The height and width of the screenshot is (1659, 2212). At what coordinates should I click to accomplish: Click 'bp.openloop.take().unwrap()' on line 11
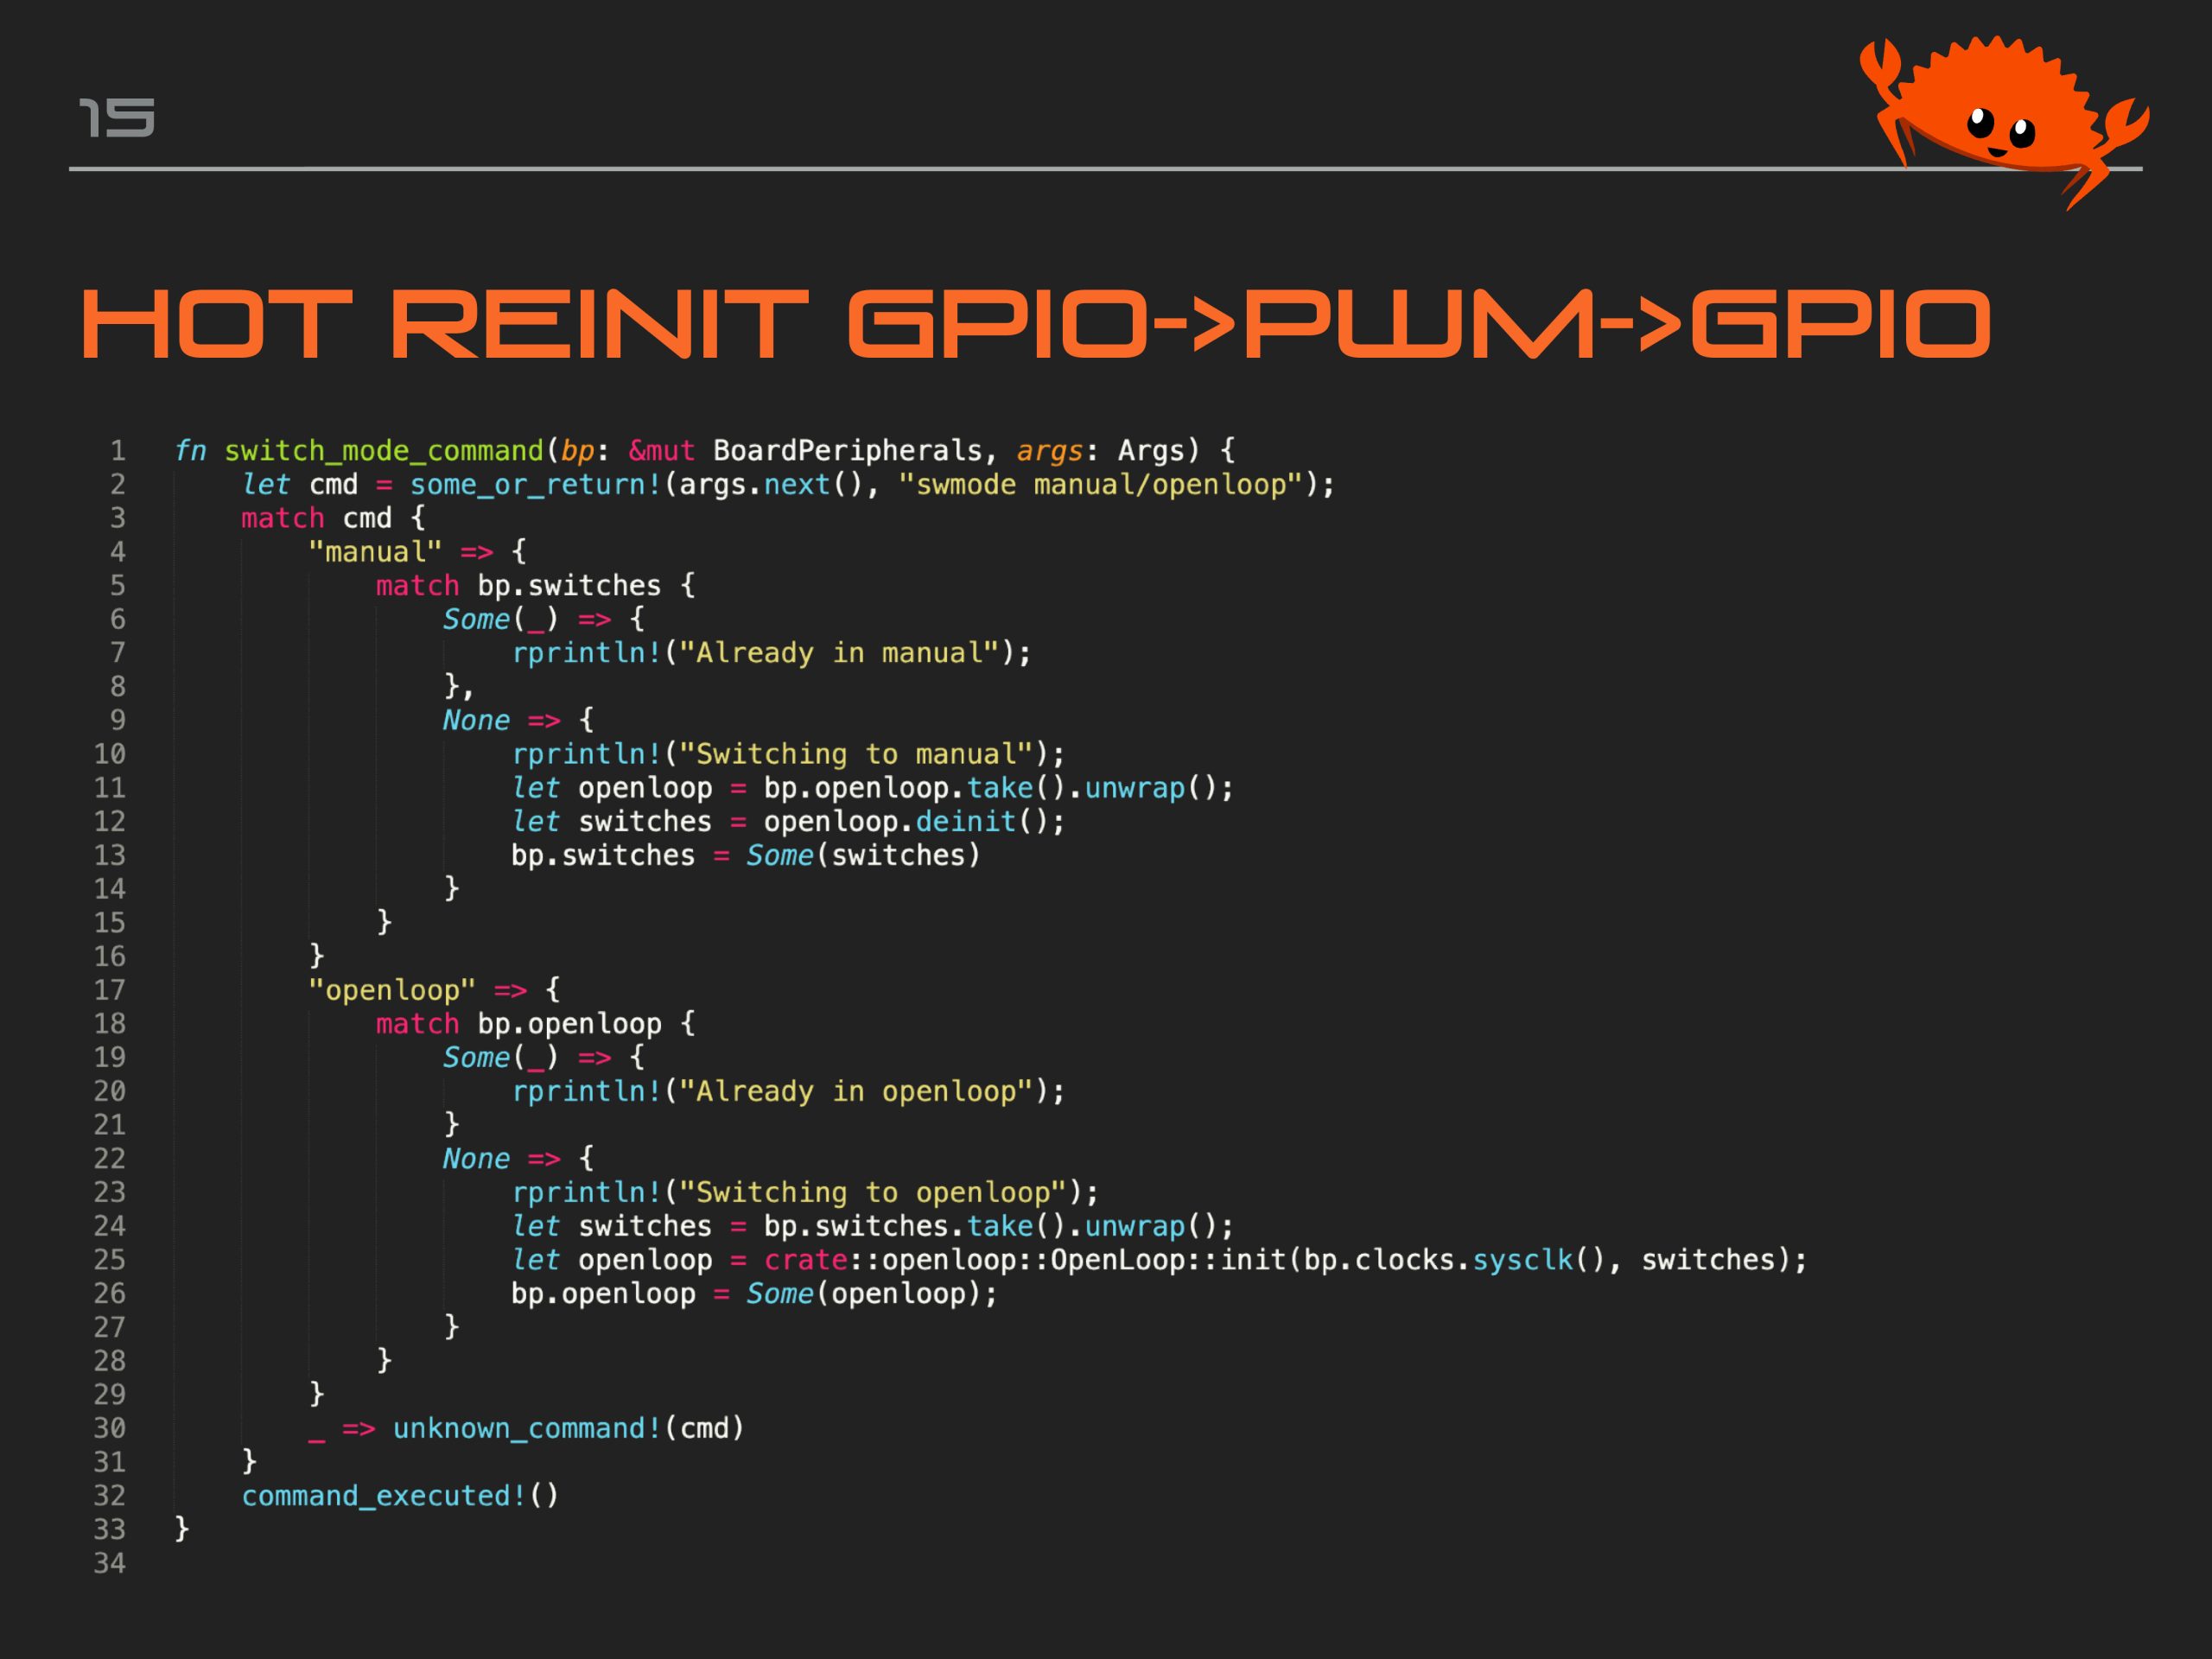(990, 788)
